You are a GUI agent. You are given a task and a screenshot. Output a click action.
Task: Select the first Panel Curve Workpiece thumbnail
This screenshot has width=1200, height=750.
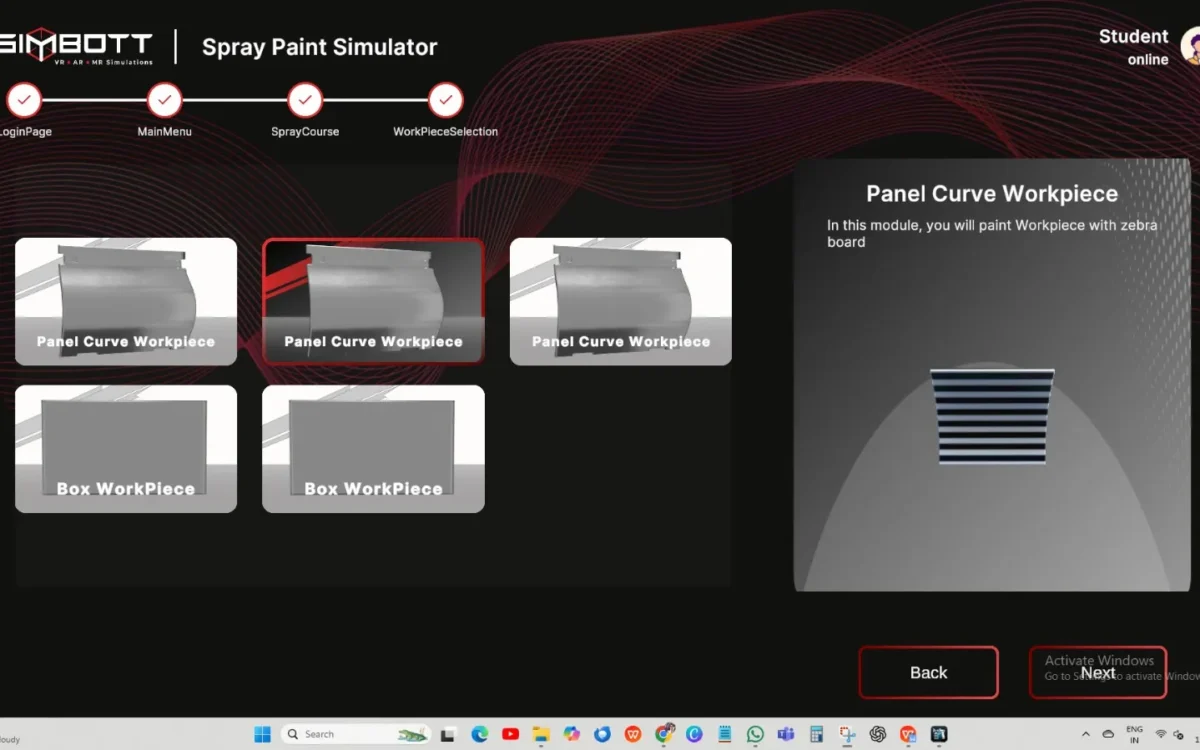point(125,300)
